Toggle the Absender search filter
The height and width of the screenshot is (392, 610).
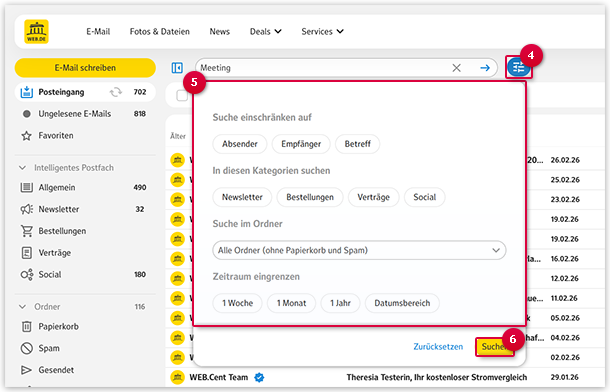(x=240, y=144)
